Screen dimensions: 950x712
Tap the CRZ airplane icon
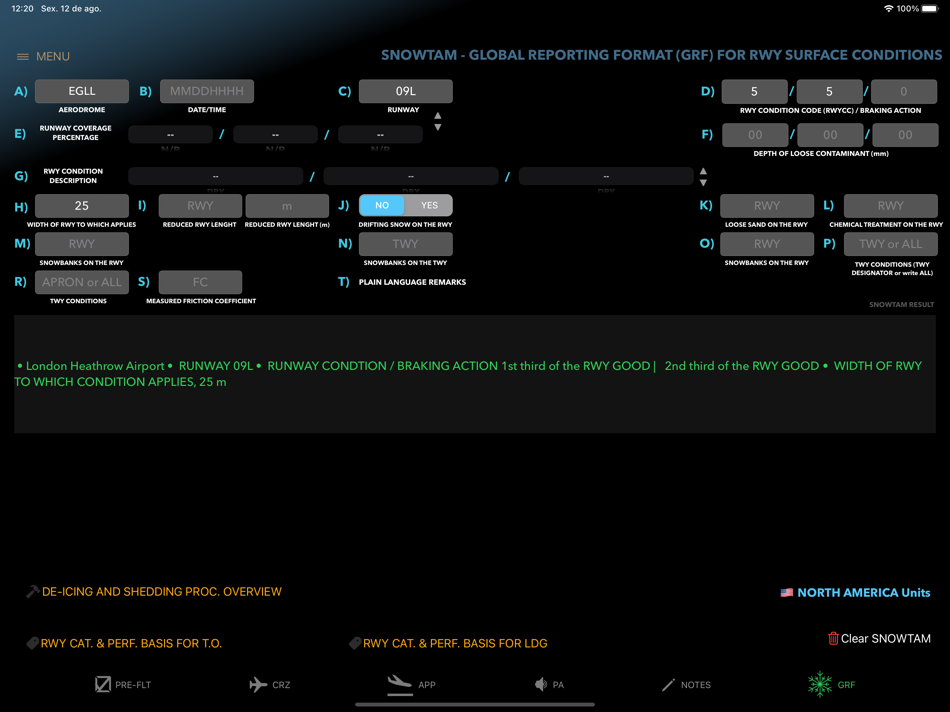click(x=258, y=685)
